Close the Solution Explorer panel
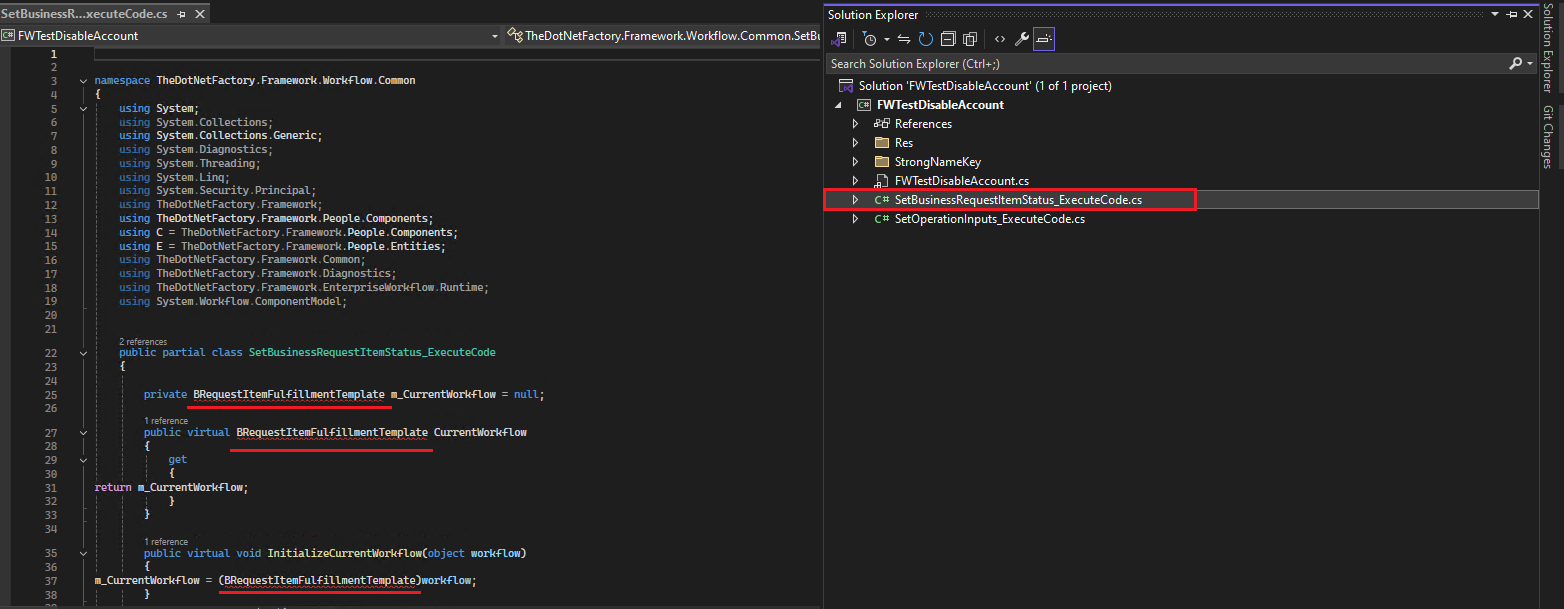This screenshot has height=609, width=1564. [1529, 14]
